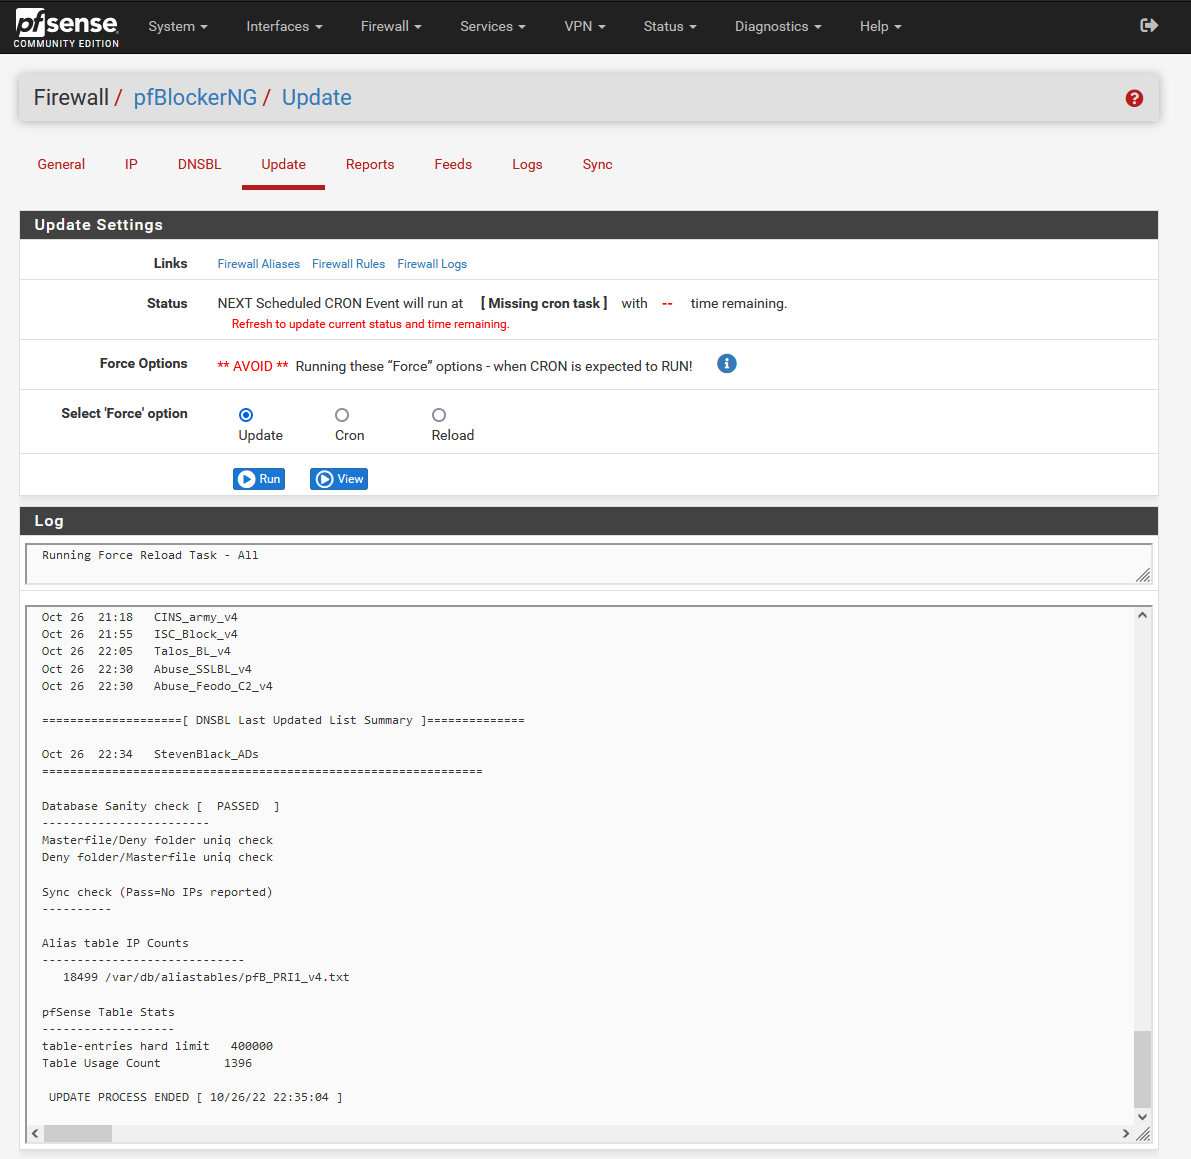Open the Status dropdown menu

coord(670,27)
